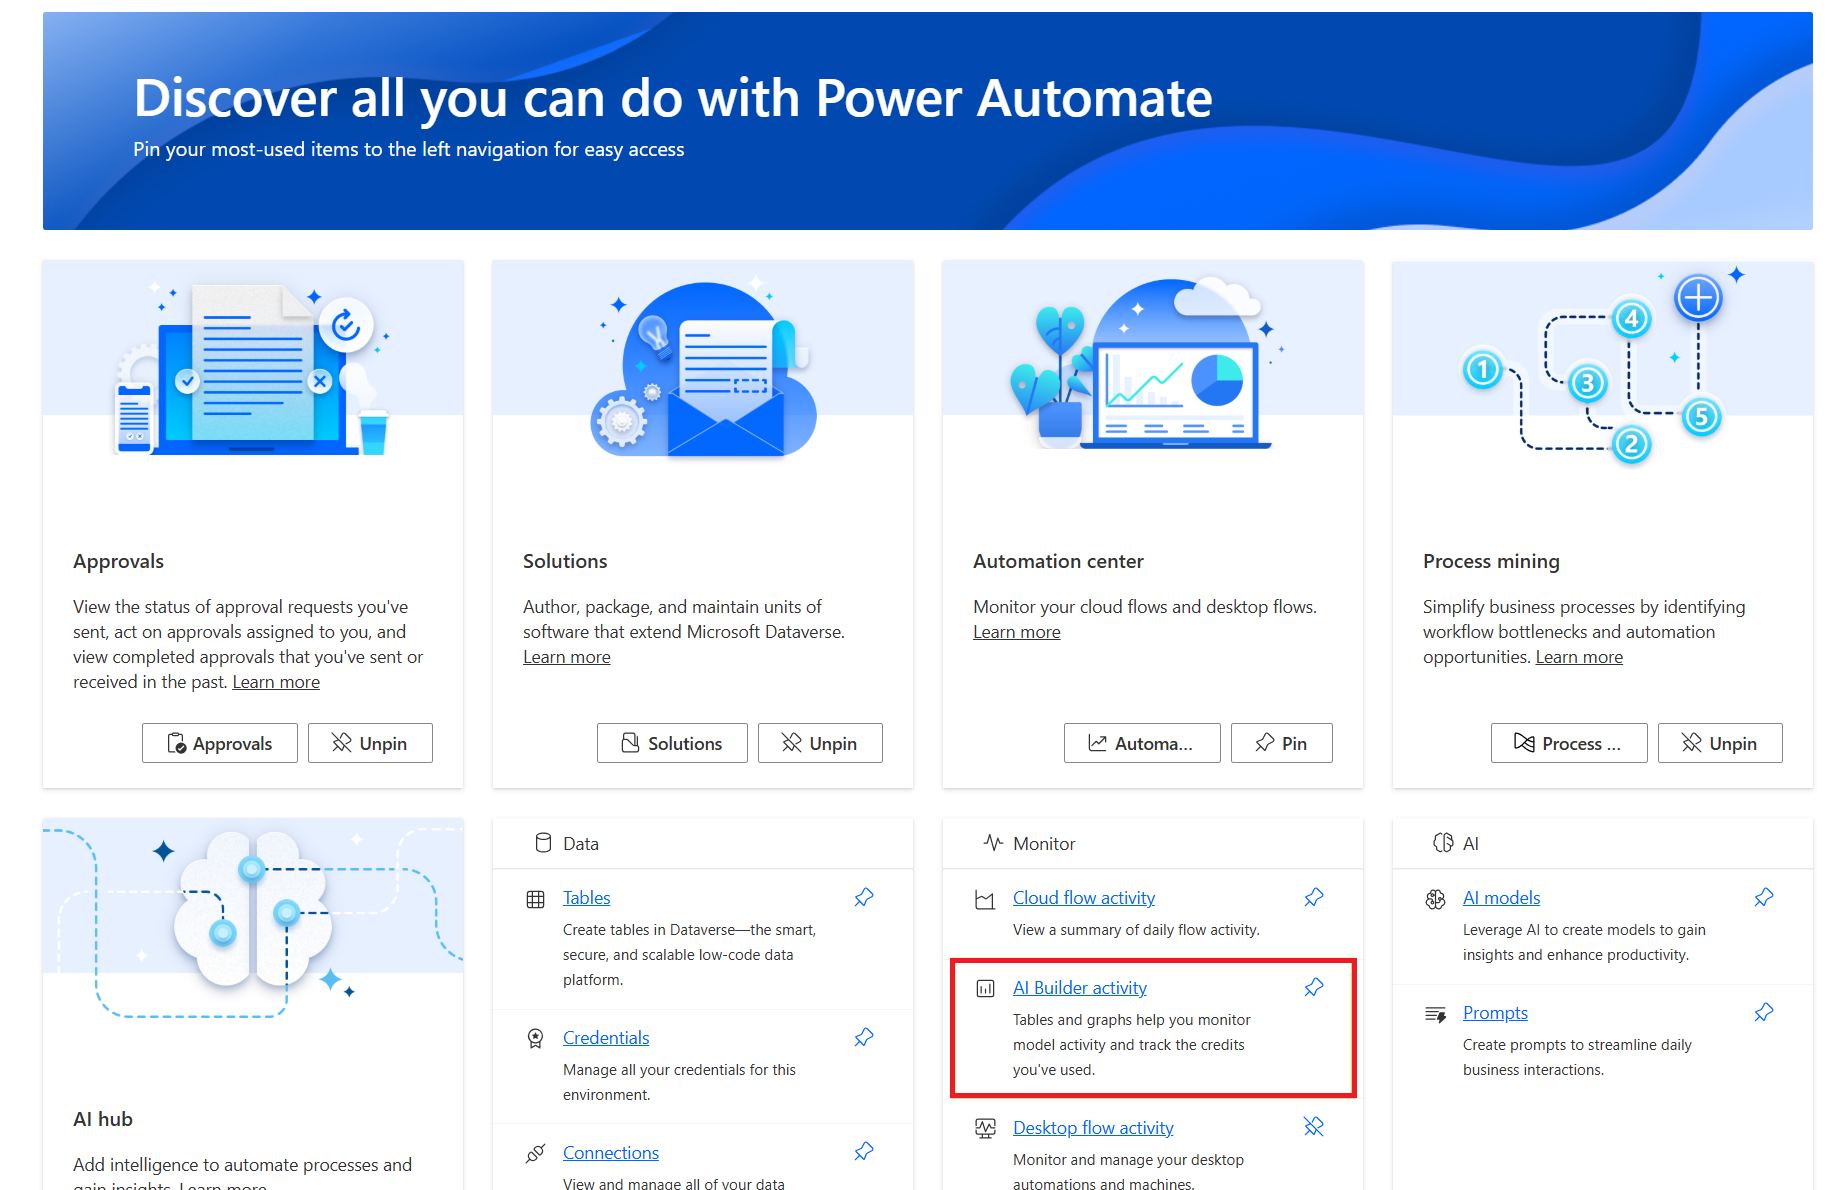The height and width of the screenshot is (1190, 1833).
Task: Click the plug icon beside Connections
Action: [536, 1154]
